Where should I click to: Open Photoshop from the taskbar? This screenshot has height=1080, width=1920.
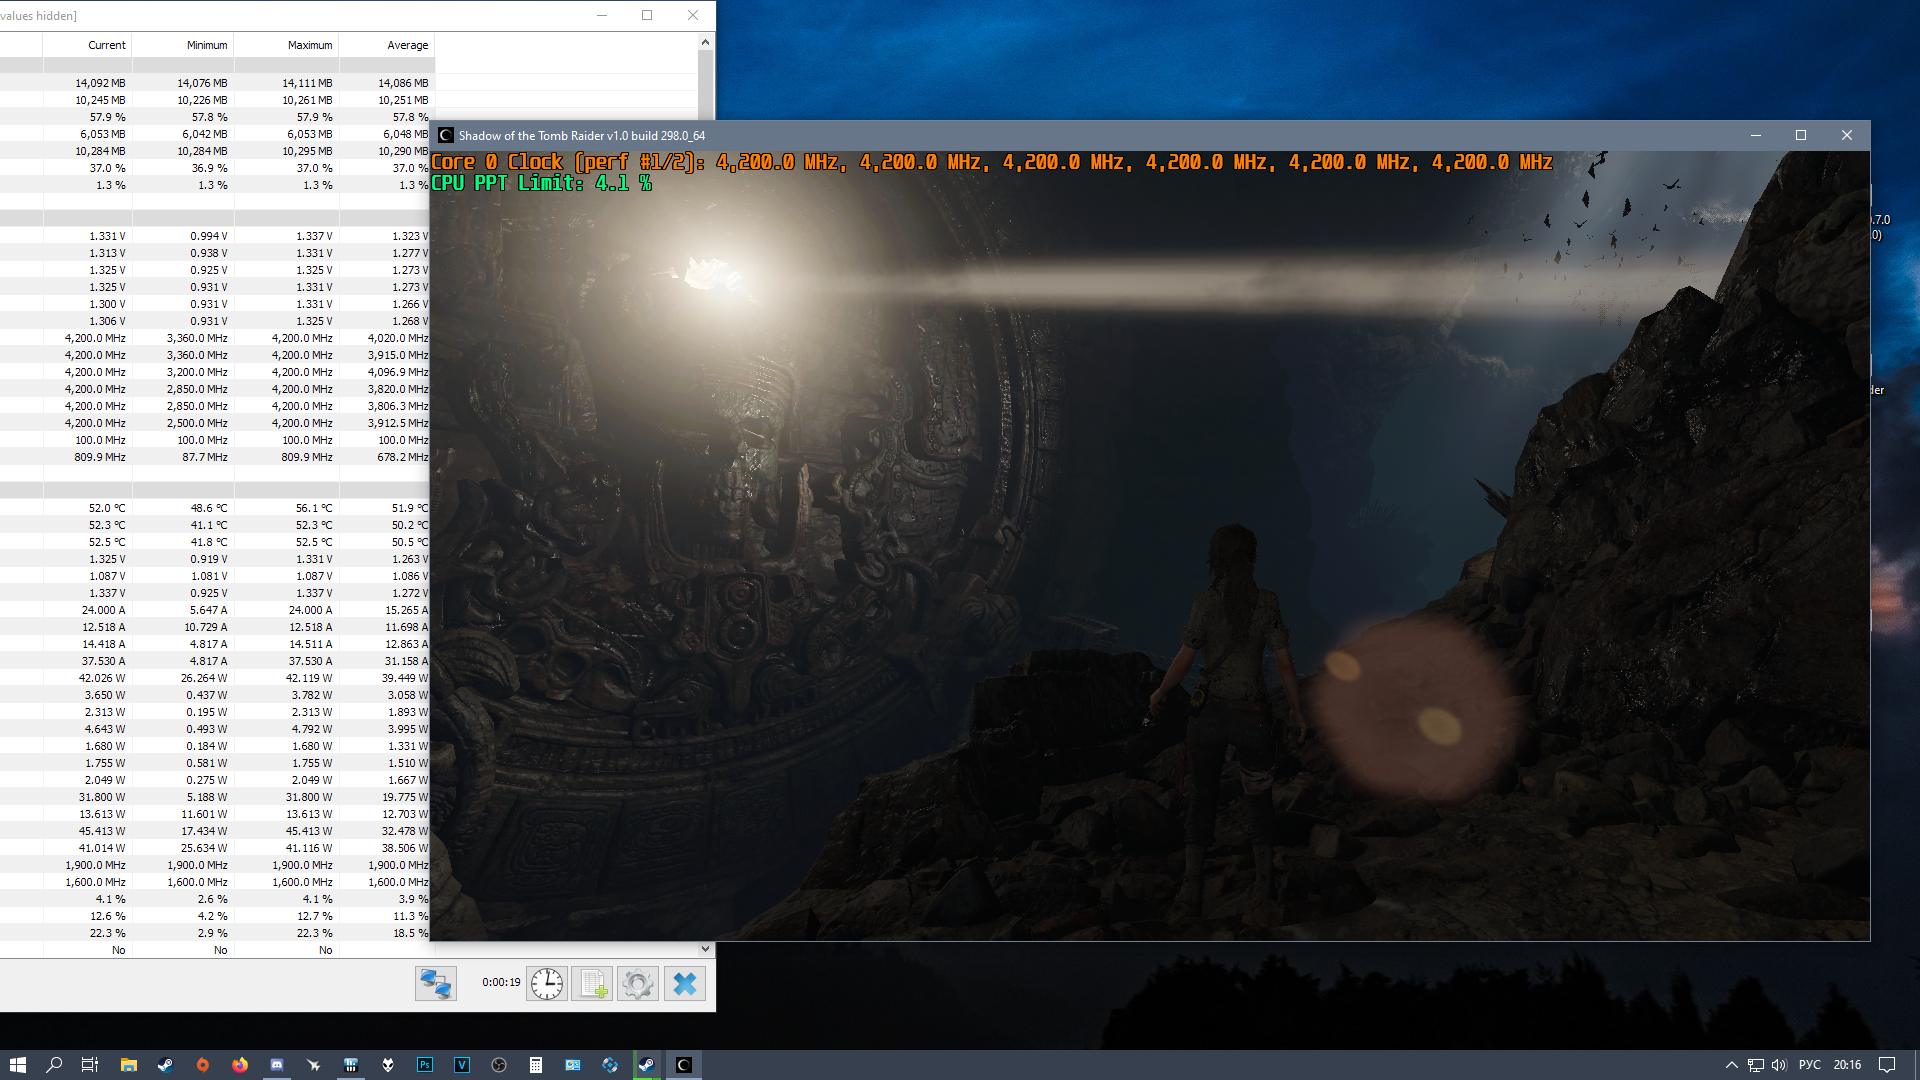coord(425,1065)
